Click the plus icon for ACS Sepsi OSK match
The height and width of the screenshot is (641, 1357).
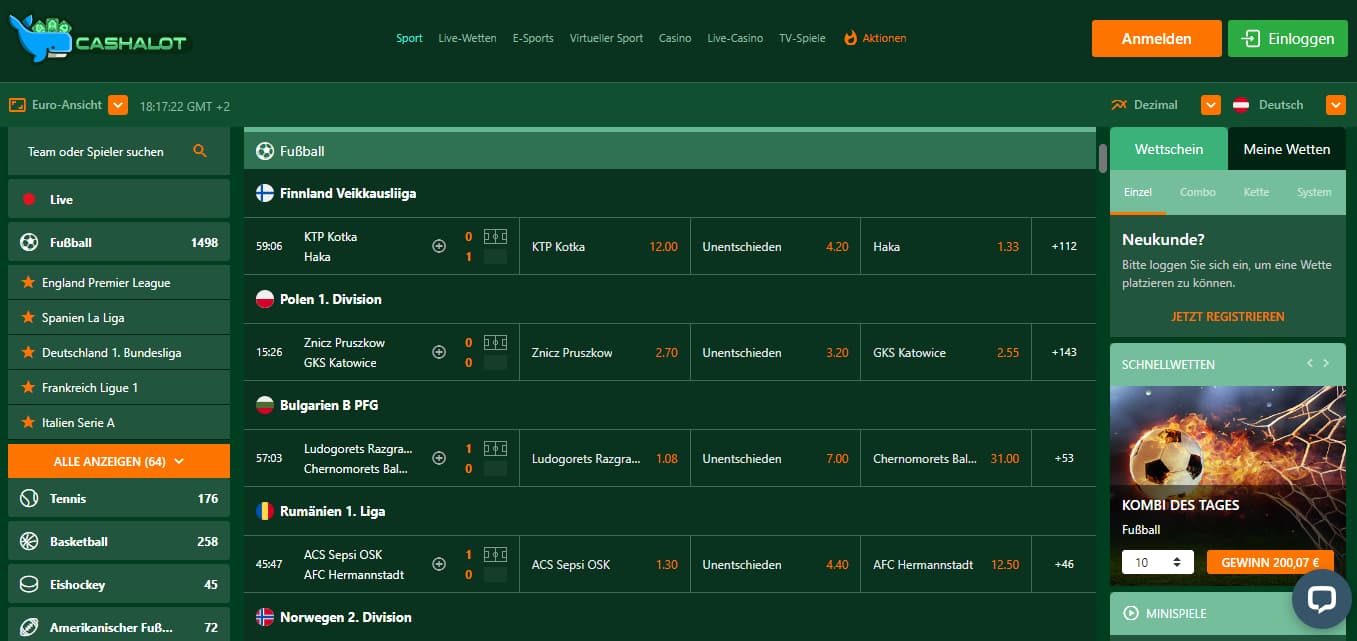pyautogui.click(x=439, y=564)
